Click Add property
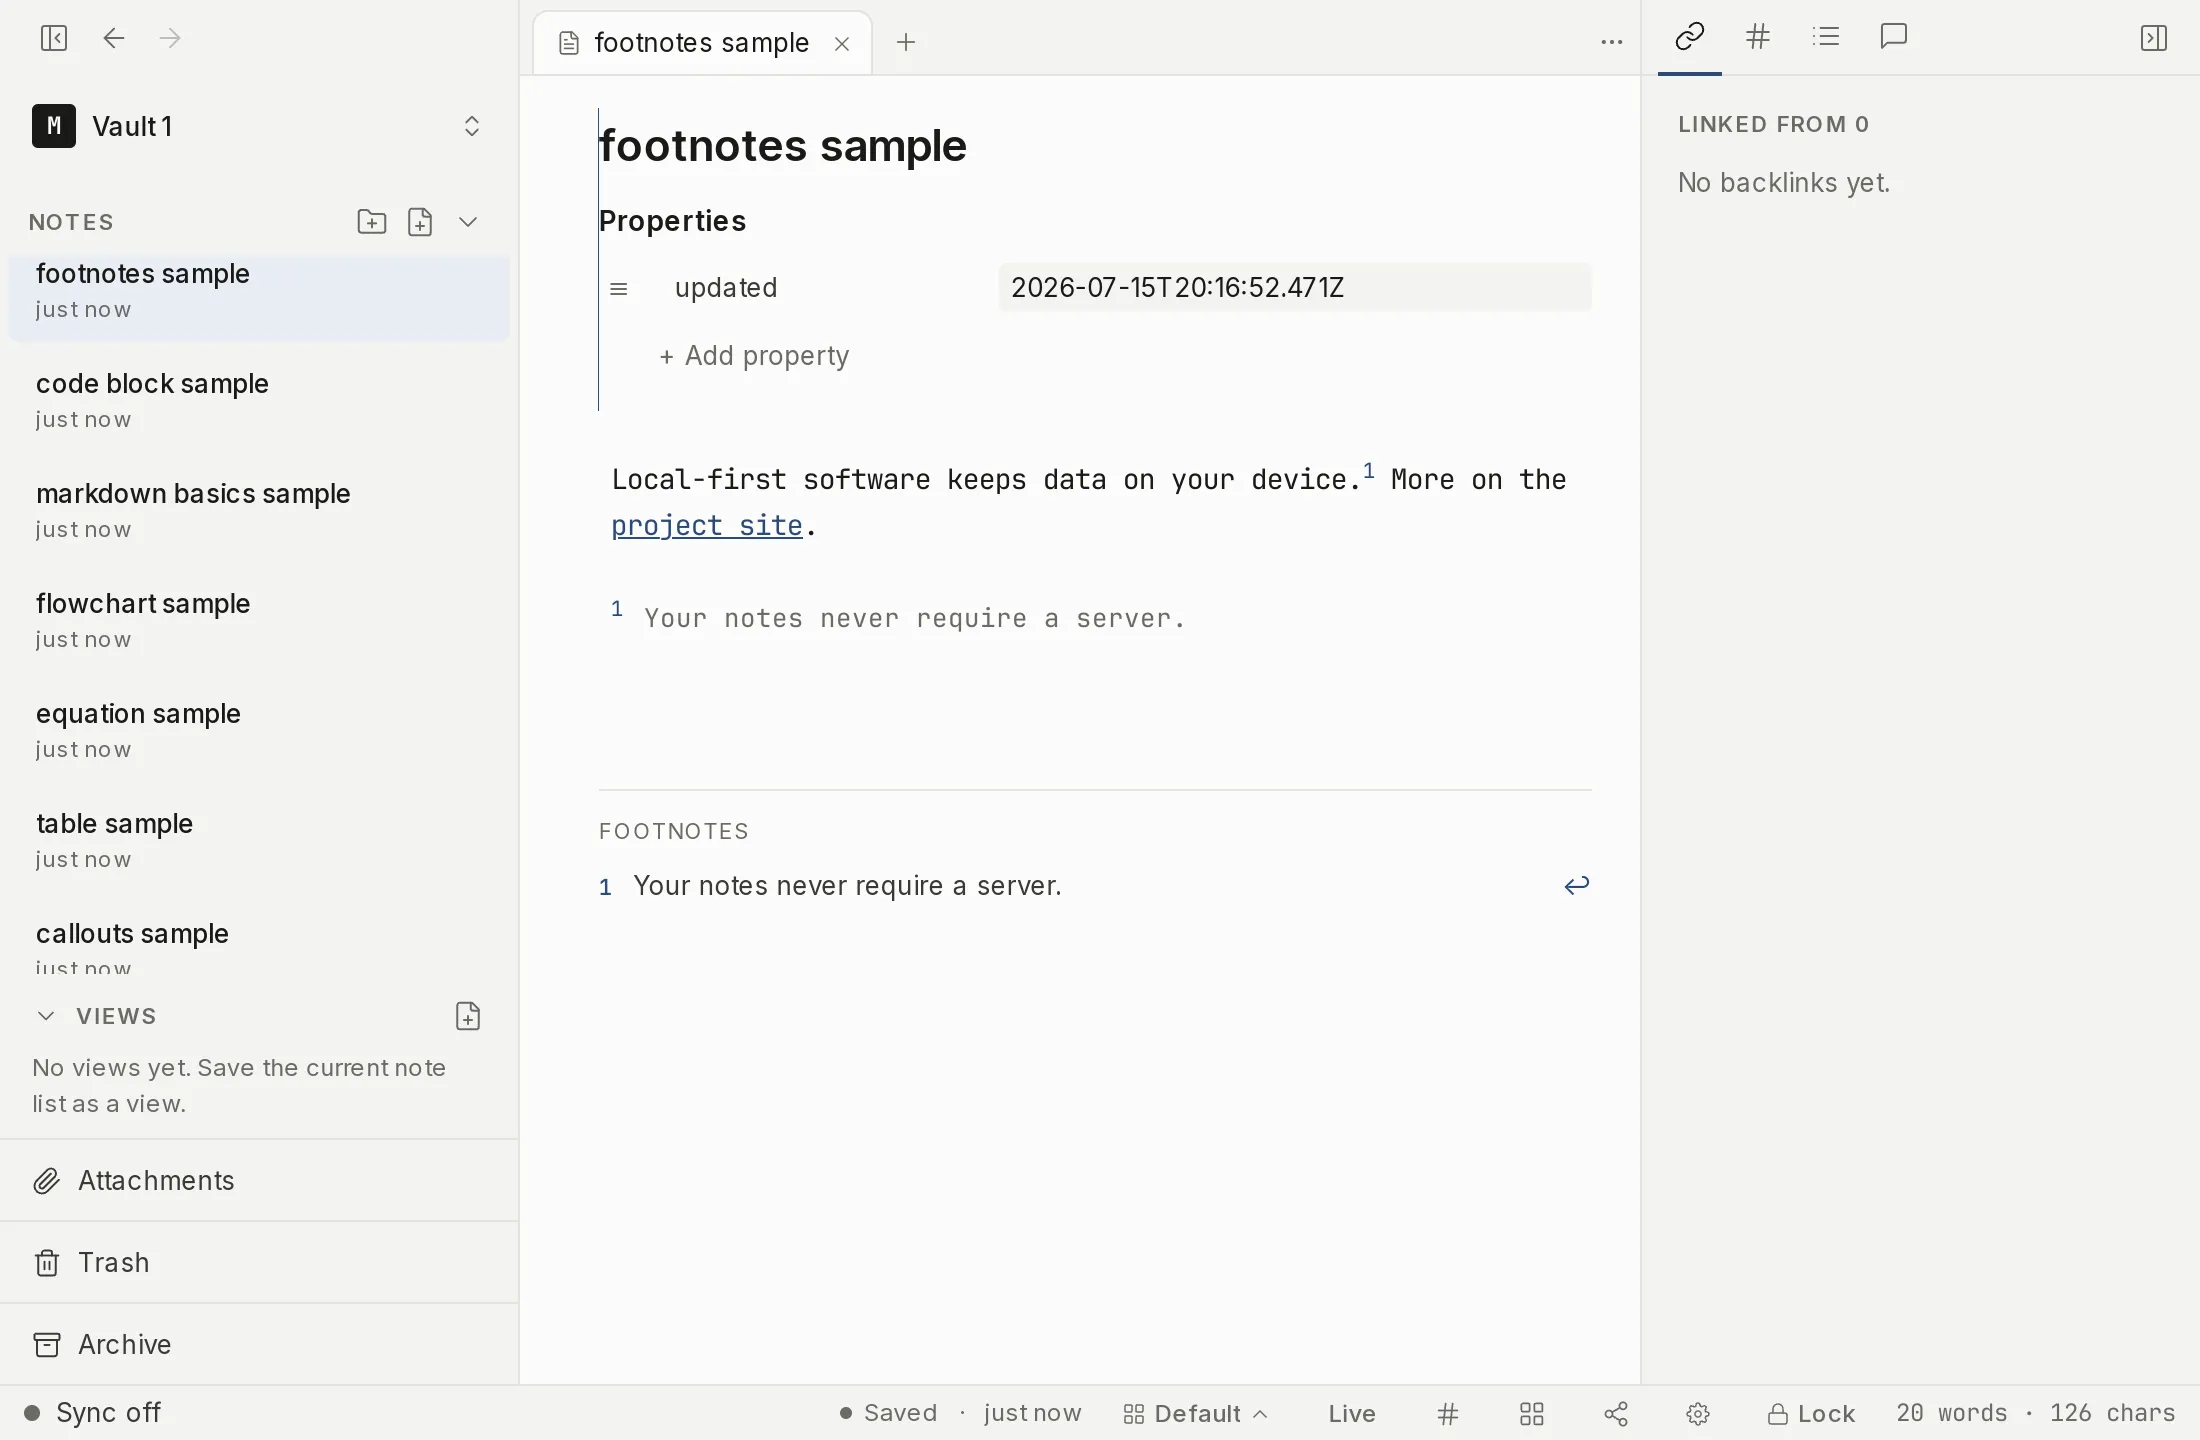2200x1440 pixels. click(x=754, y=356)
